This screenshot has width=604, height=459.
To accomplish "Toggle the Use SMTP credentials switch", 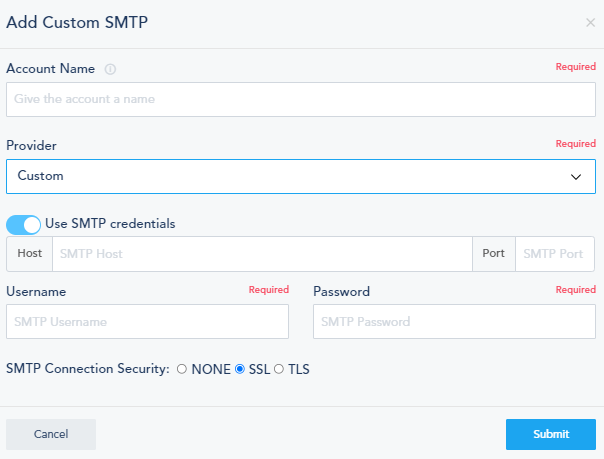I will click(24, 224).
